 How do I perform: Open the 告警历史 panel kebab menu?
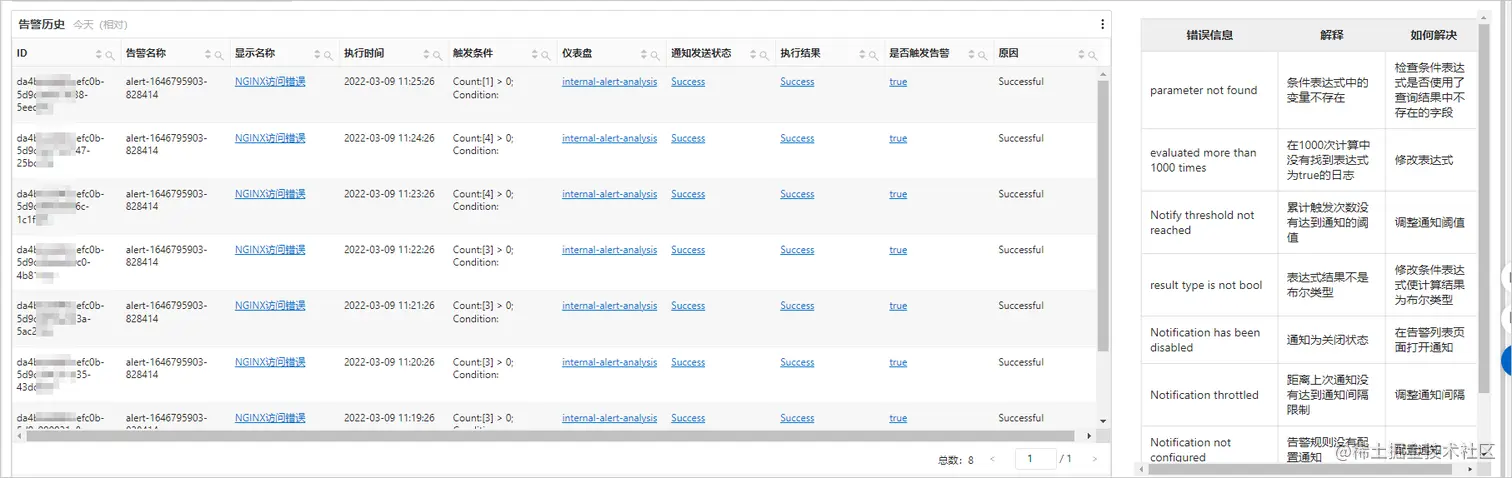pyautogui.click(x=1103, y=24)
